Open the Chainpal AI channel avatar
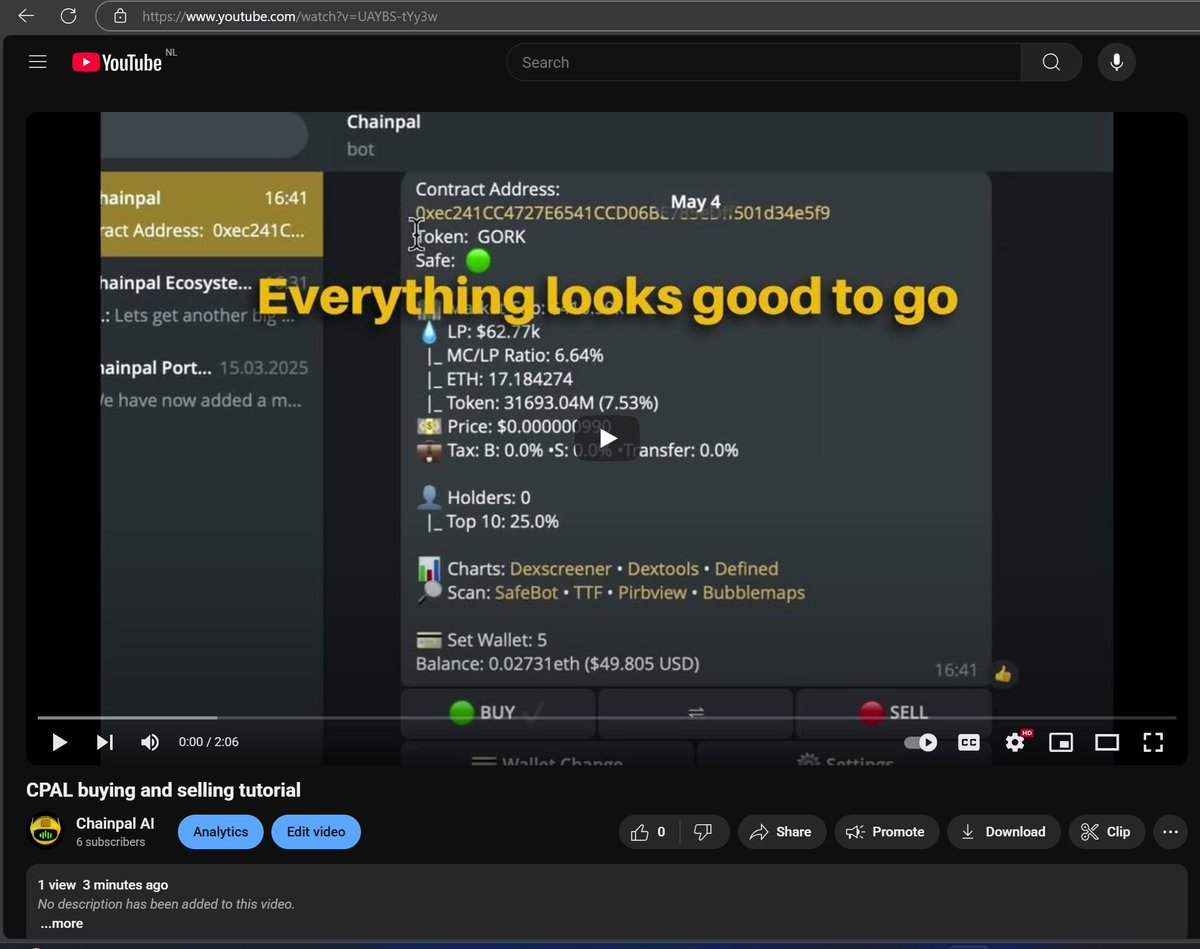This screenshot has width=1200, height=949. (46, 832)
